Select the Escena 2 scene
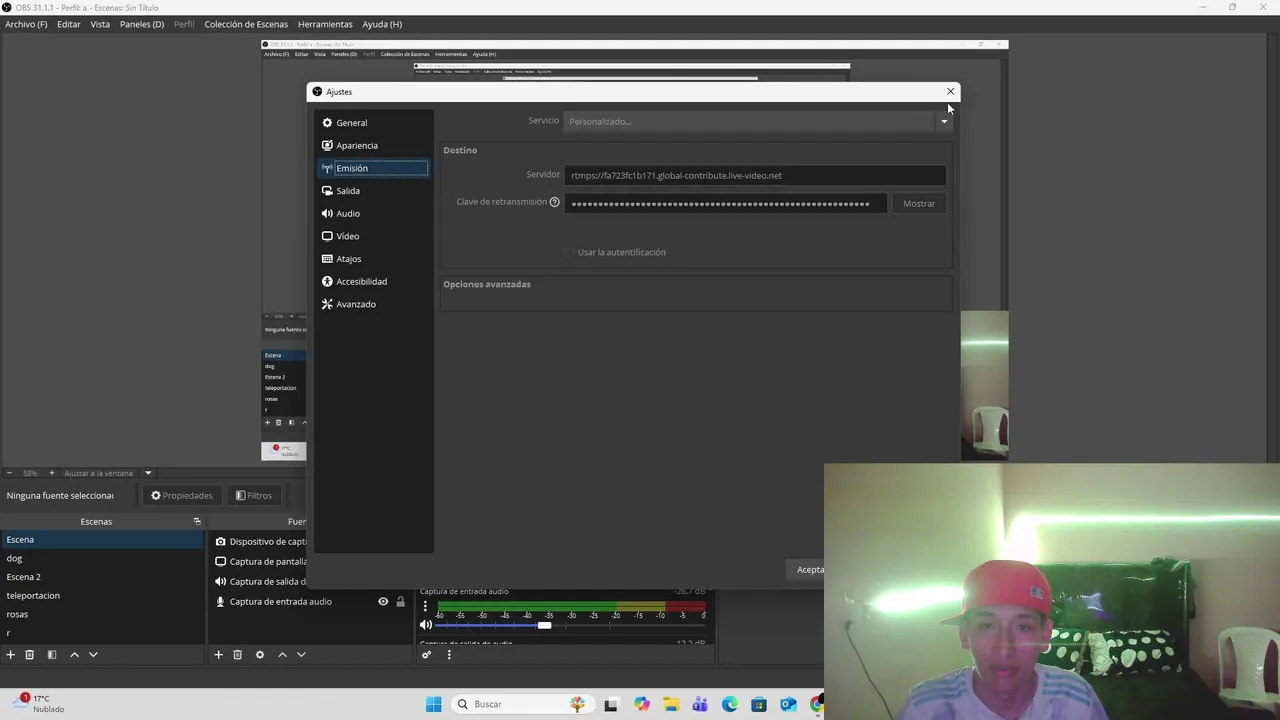1280x720 pixels. coord(102,577)
